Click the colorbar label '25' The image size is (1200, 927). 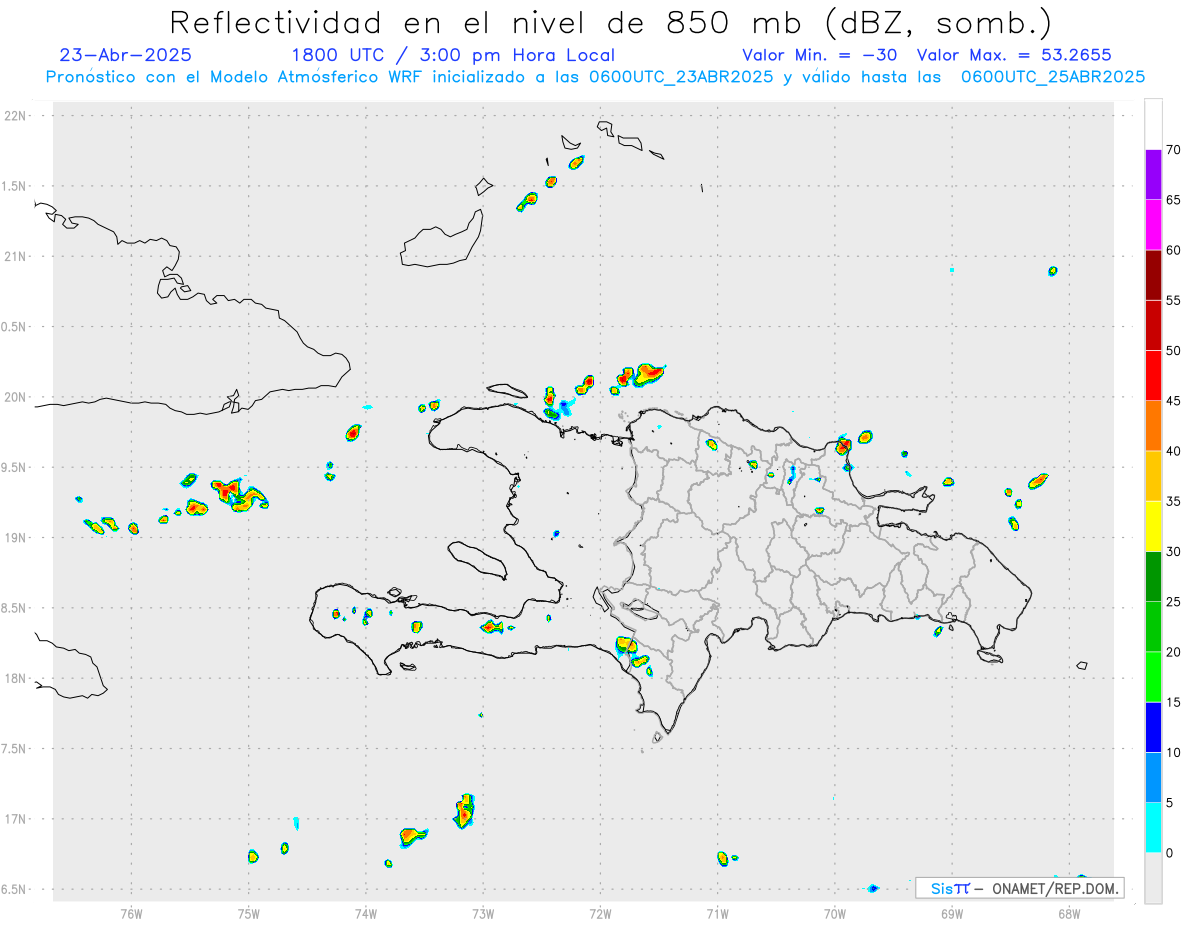click(x=1173, y=602)
